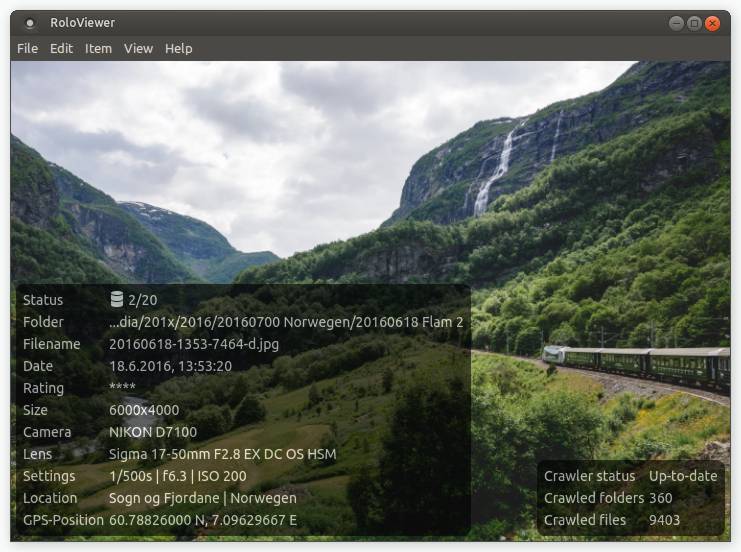Click the RoloViewer app icon in title bar
Viewport: 741px width, 552px height.
(30, 23)
